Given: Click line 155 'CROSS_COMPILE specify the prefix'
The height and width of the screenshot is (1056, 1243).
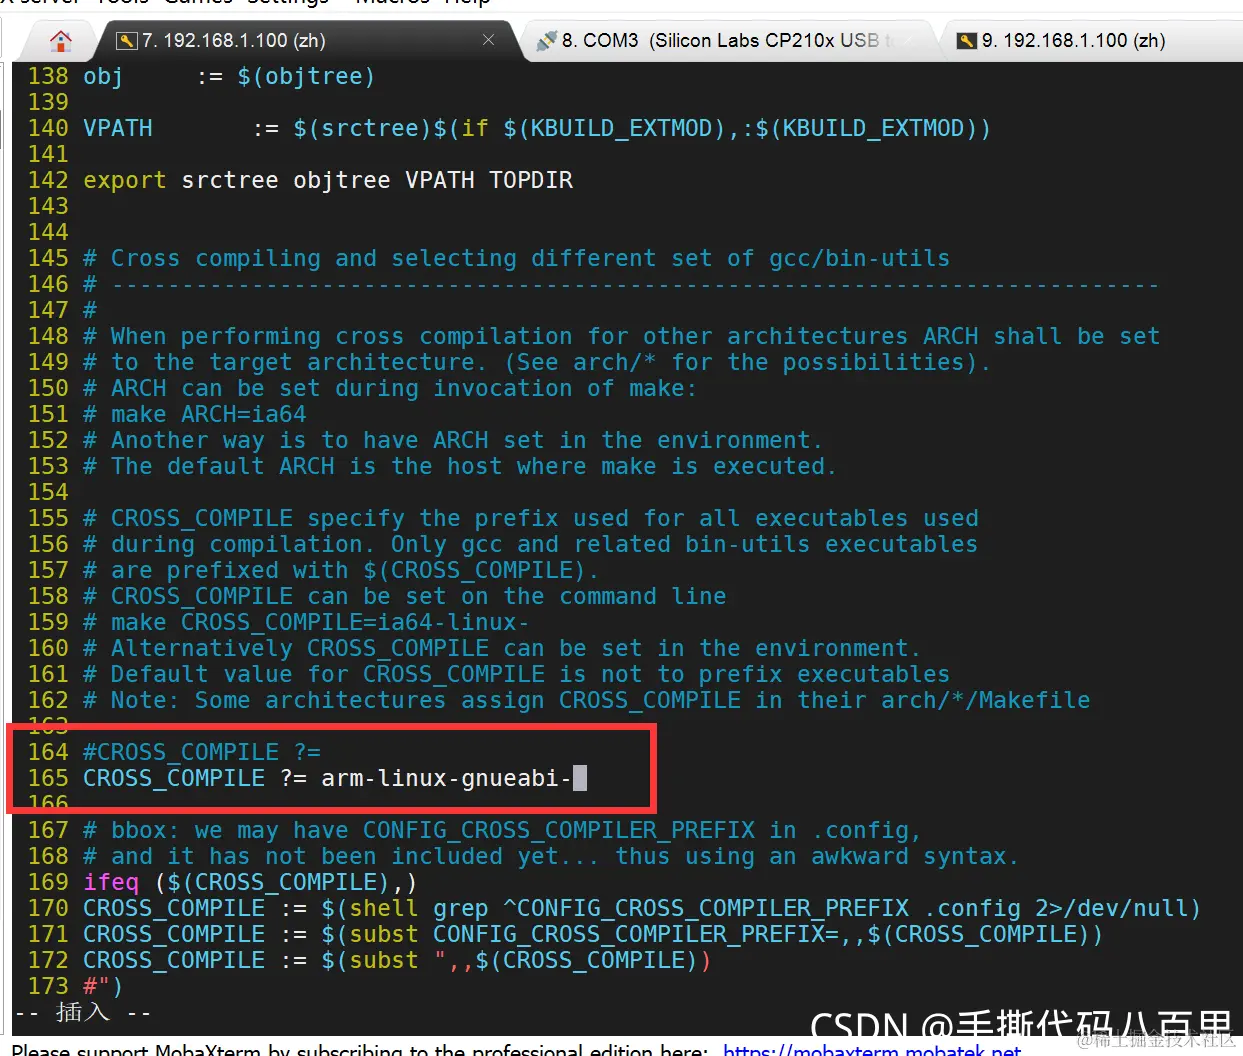Looking at the screenshot, I should 531,519.
